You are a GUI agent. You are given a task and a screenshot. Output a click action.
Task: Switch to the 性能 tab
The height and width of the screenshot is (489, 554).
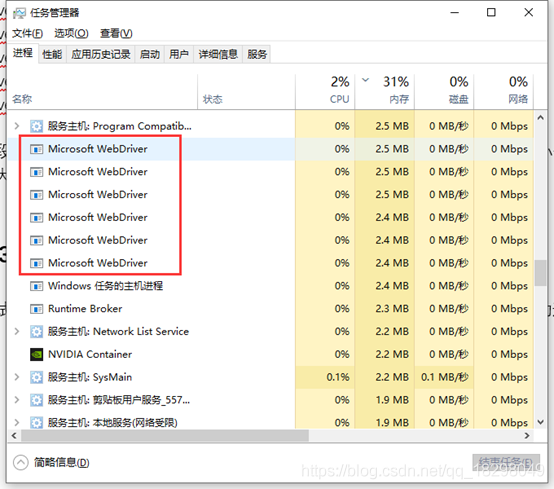[52, 54]
